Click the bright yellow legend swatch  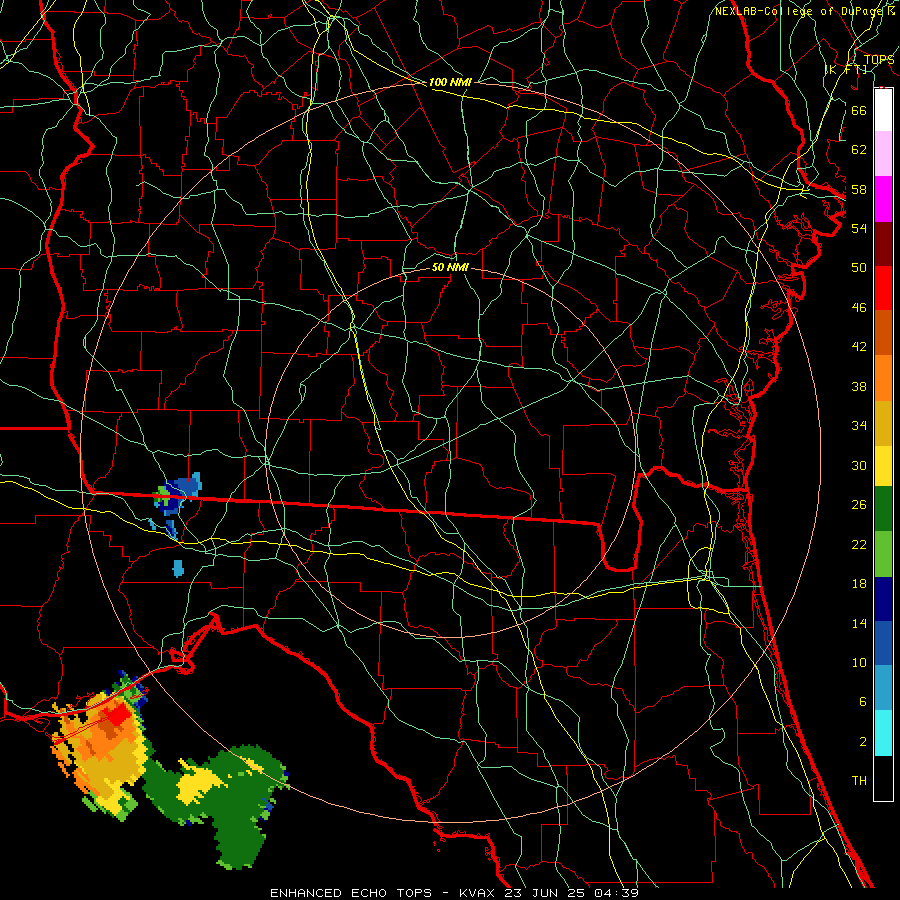click(x=883, y=465)
